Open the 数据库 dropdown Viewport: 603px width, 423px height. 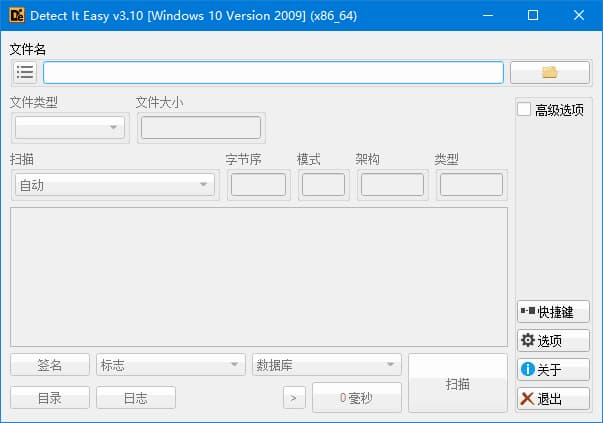pos(326,366)
